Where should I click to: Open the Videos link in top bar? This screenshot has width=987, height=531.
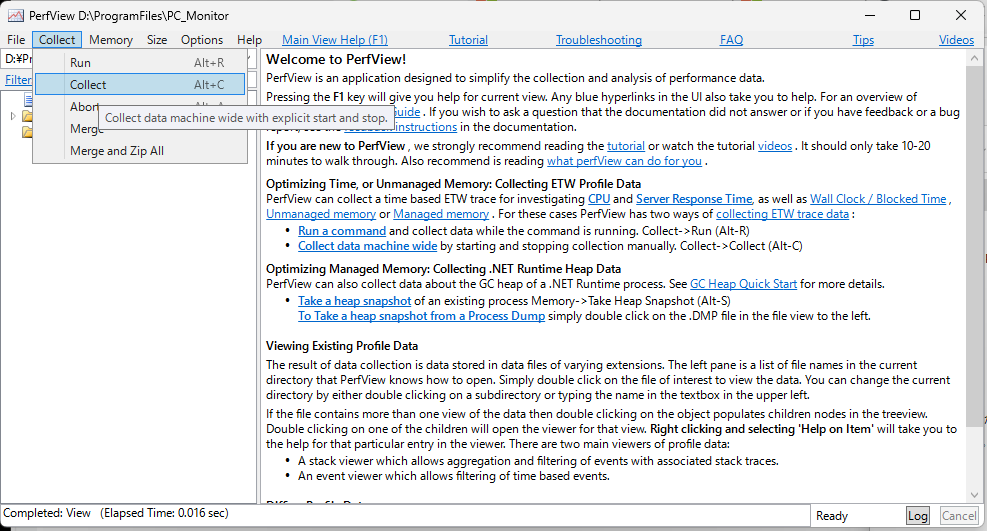(956, 40)
